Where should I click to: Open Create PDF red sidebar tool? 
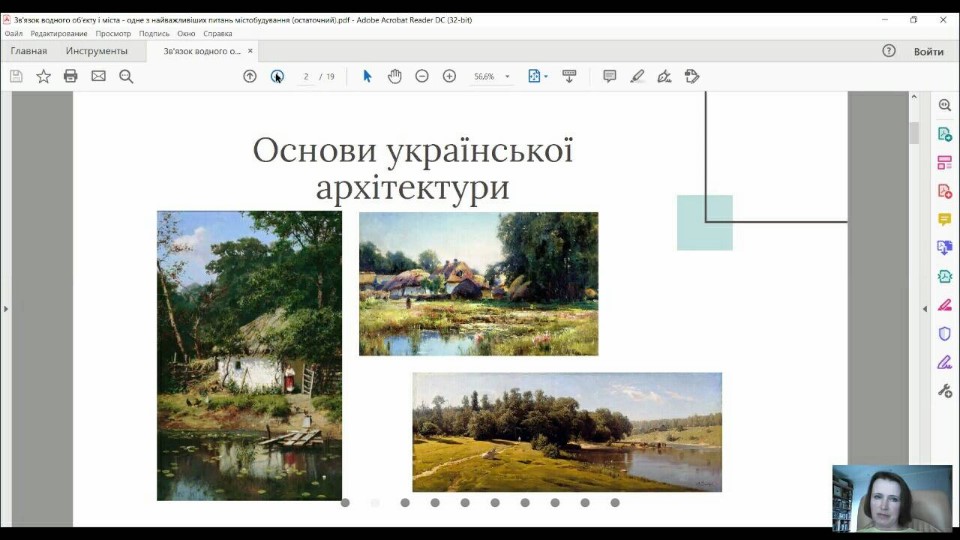tap(945, 191)
